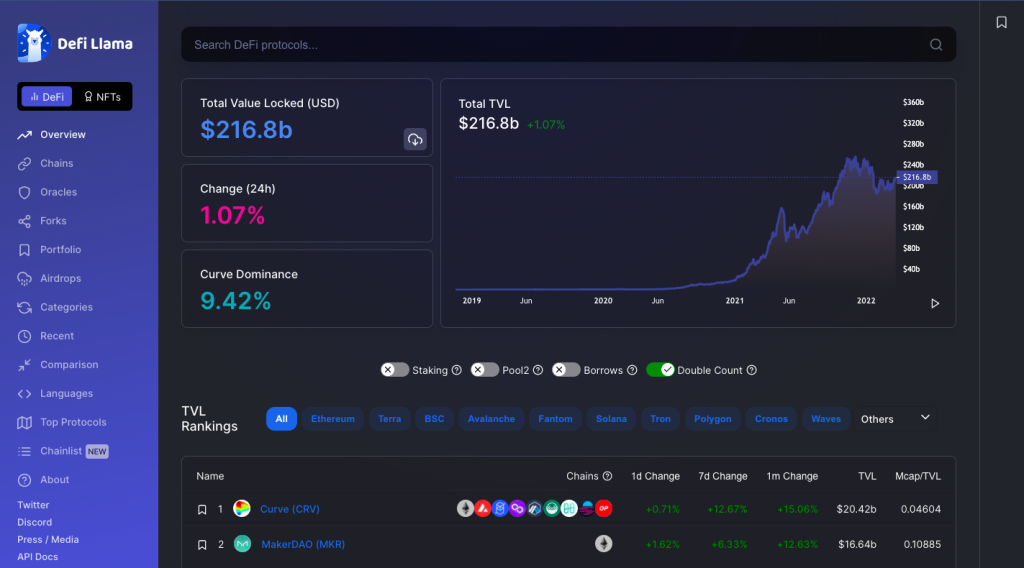Switch to the DeFi mode button

[x=47, y=97]
